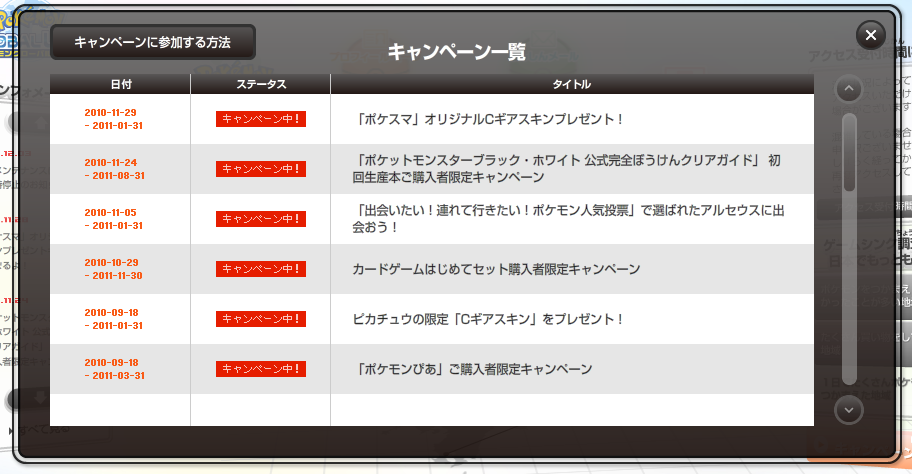Click the ステータス column header
Image resolution: width=912 pixels, height=474 pixels.
coord(260,84)
